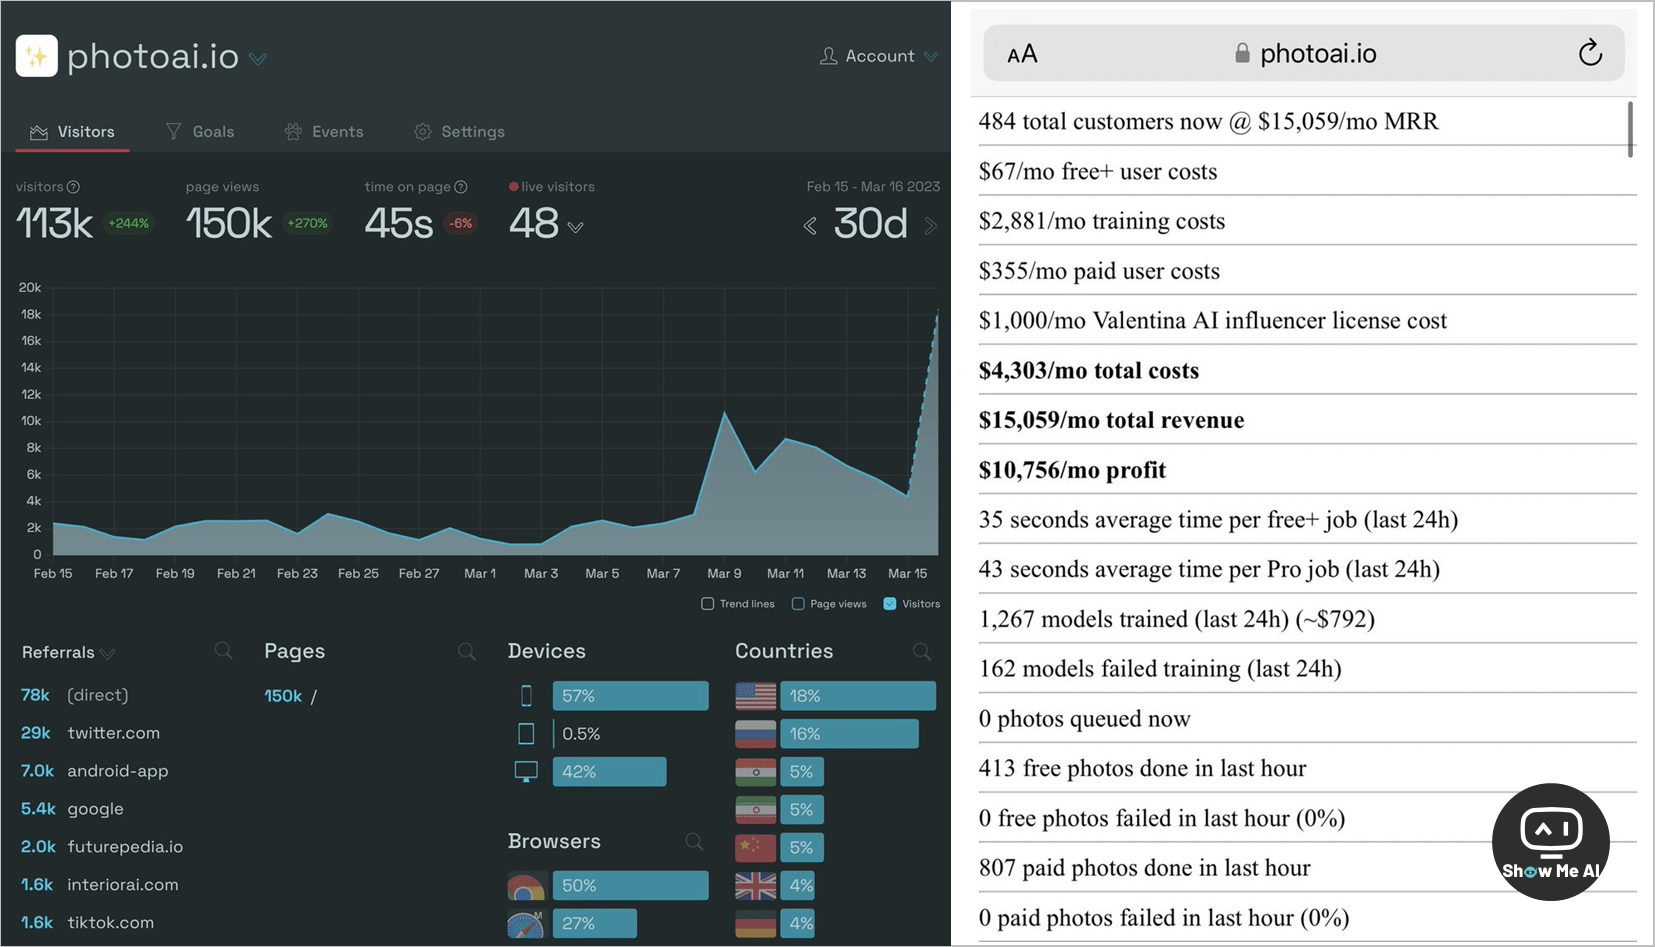Click the photoai.io address bar field

(1304, 54)
